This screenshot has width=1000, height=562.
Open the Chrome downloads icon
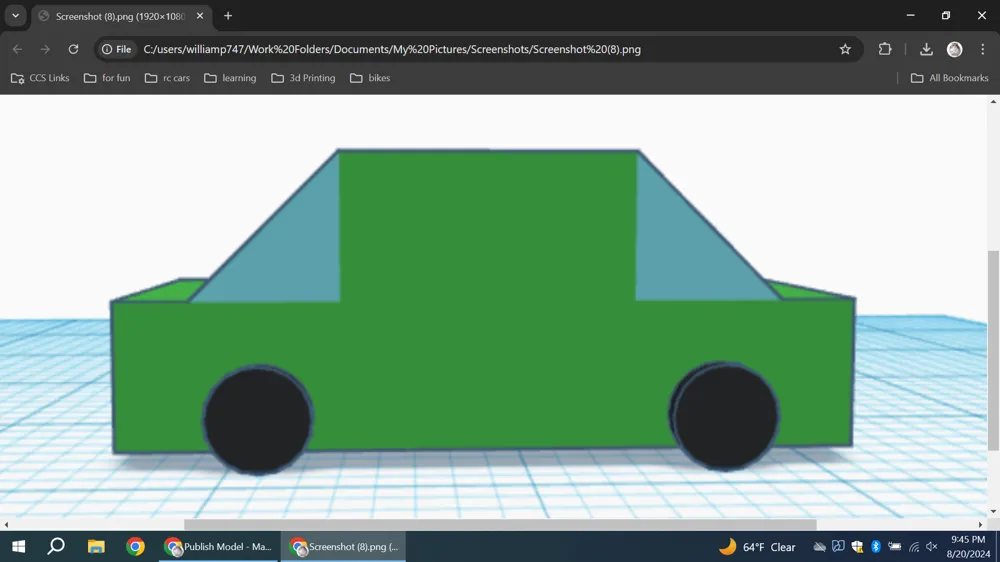(x=926, y=49)
